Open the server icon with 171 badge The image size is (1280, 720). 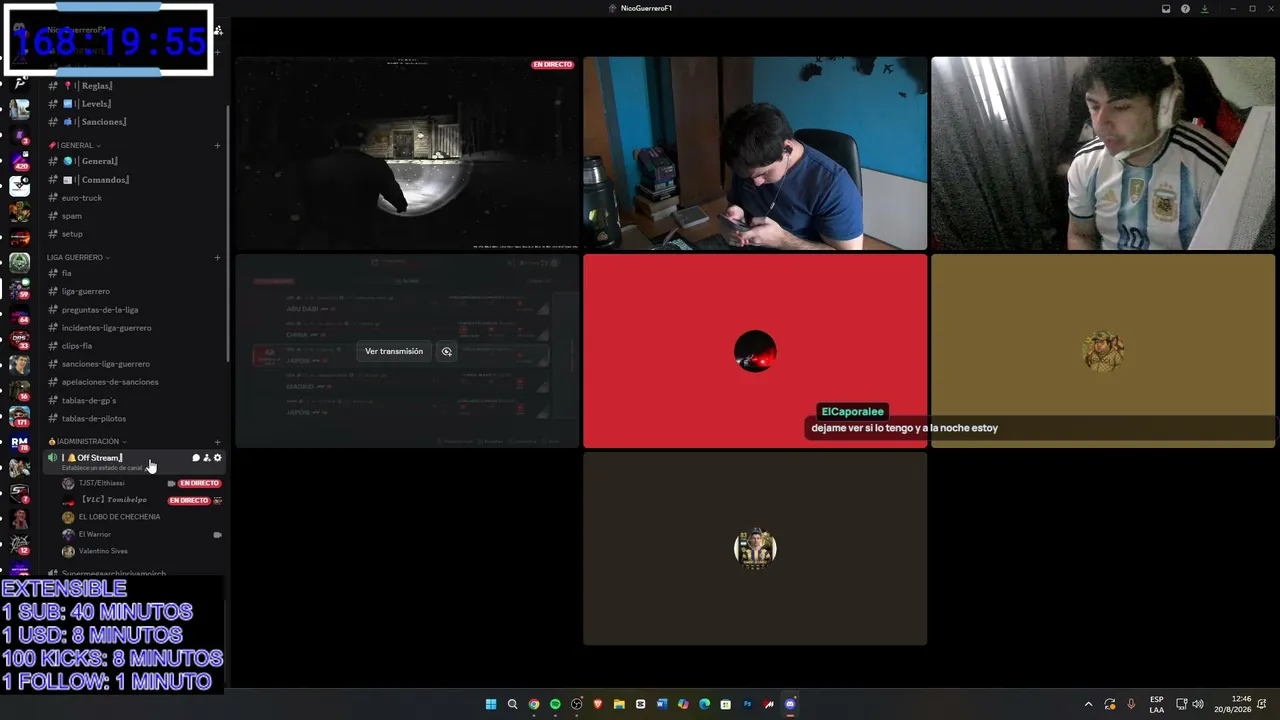pyautogui.click(x=19, y=416)
